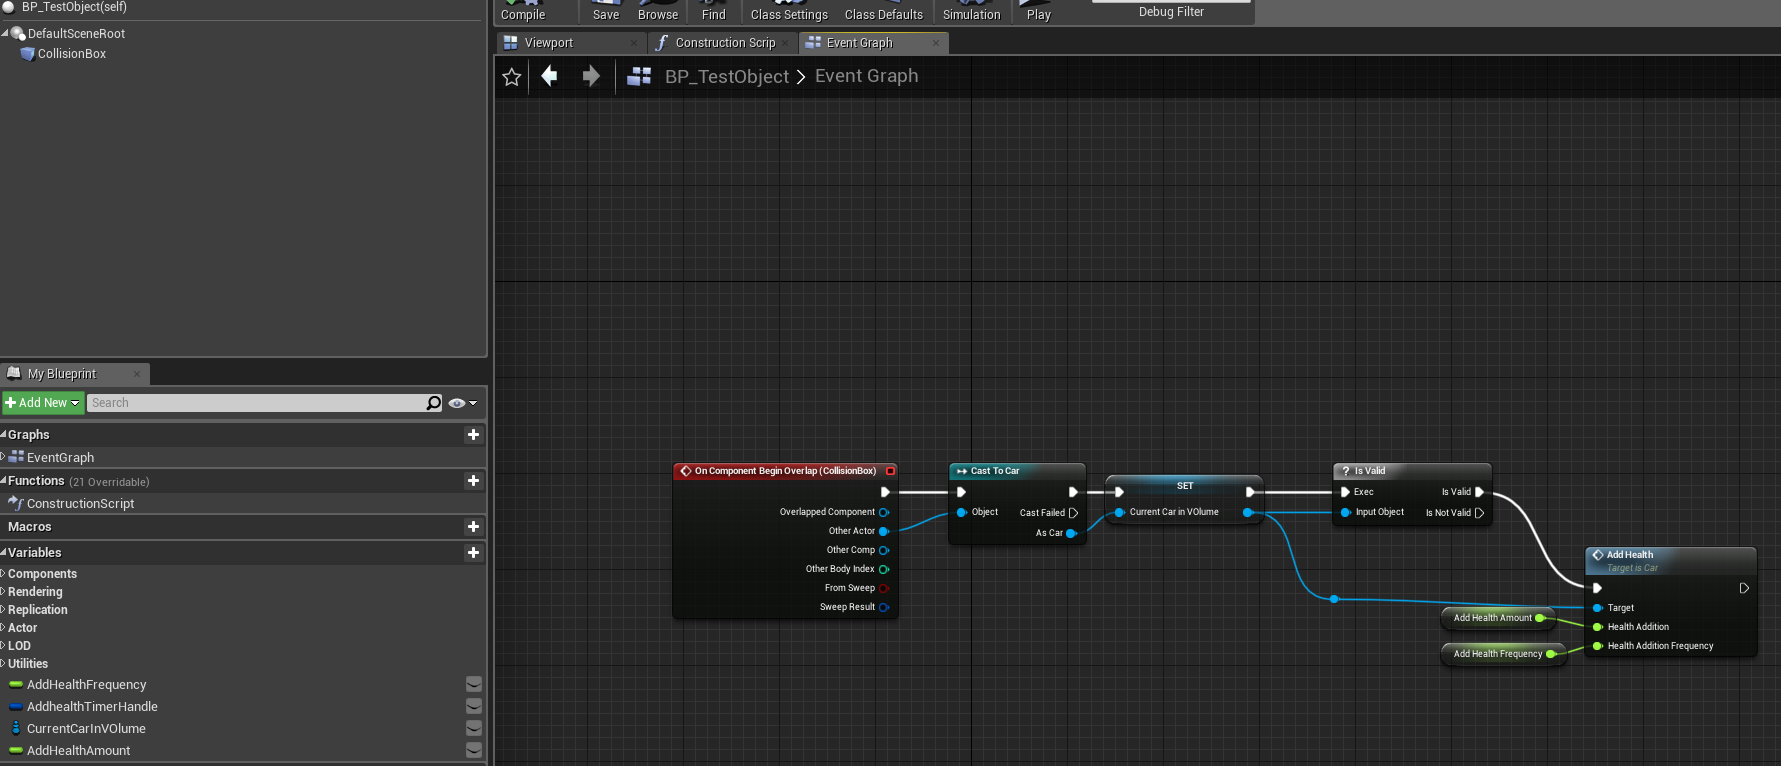
Task: Open Class Settings
Action: coord(789,11)
